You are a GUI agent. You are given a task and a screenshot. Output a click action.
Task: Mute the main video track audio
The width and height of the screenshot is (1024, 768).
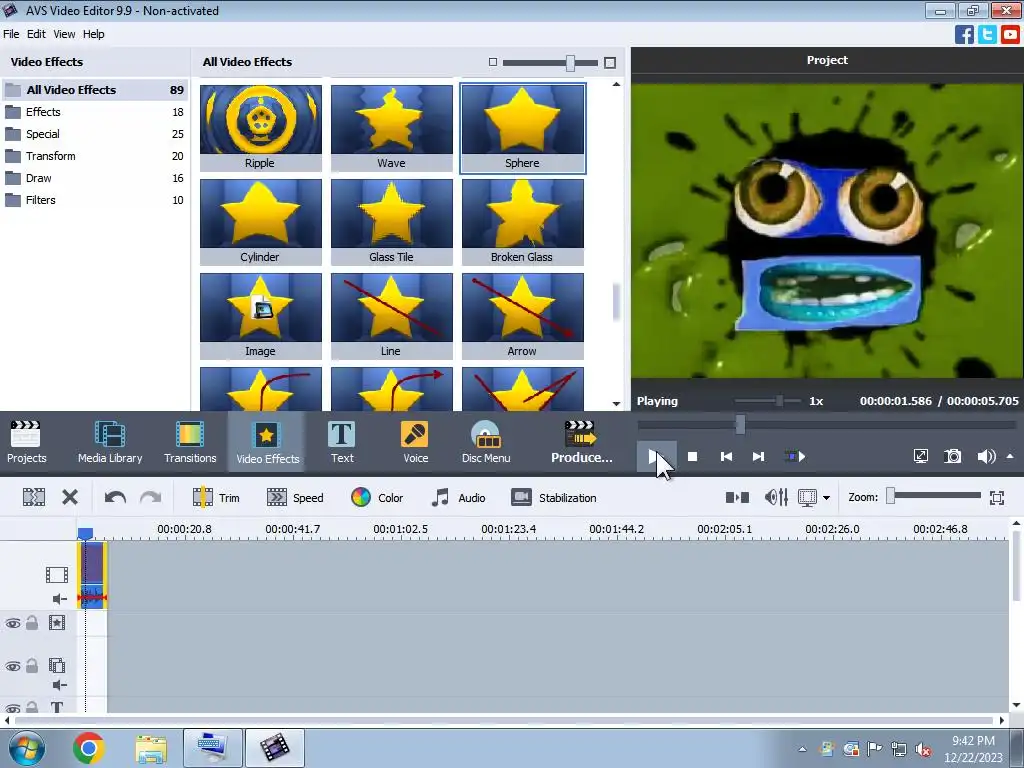tap(59, 599)
